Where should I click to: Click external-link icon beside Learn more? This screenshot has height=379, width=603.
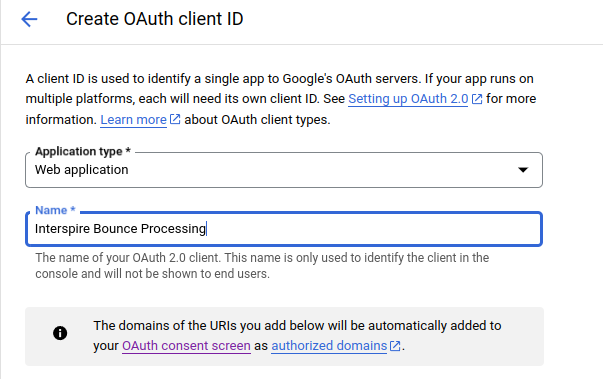click(175, 119)
